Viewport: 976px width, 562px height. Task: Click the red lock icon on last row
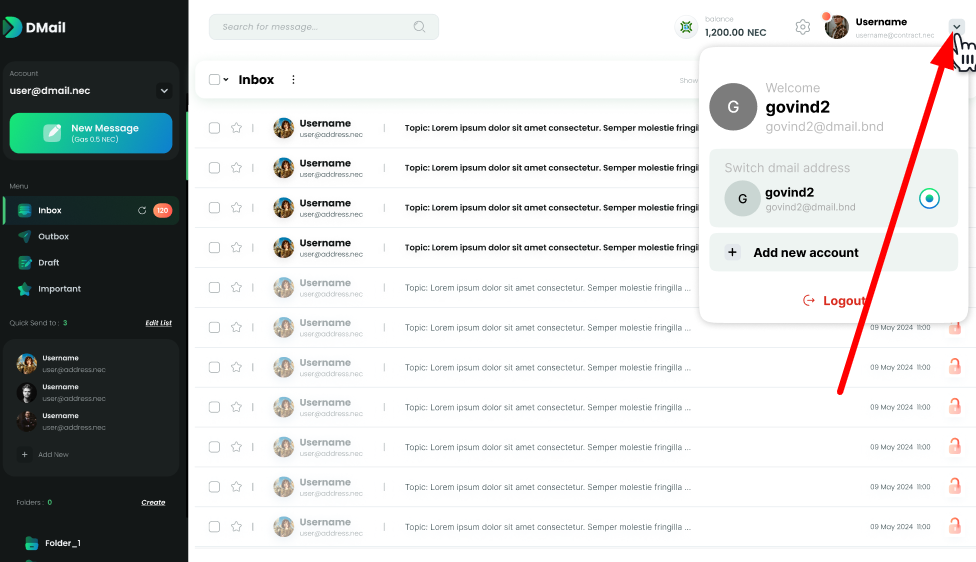[954, 527]
